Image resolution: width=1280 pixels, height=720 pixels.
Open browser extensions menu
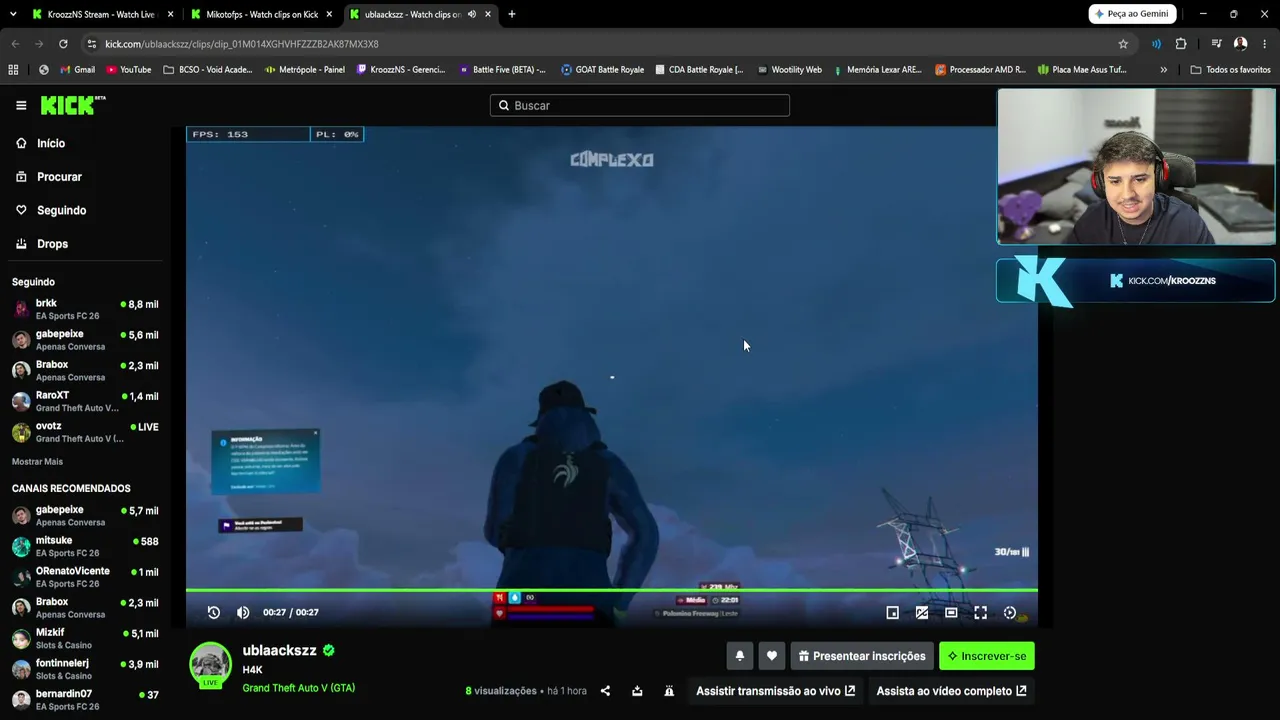1181,44
